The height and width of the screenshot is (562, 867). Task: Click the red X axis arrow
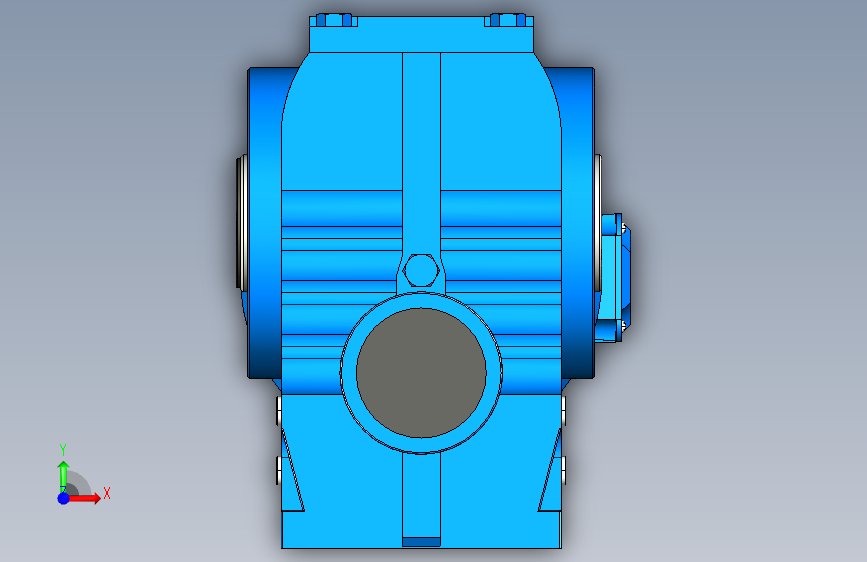pyautogui.click(x=83, y=498)
